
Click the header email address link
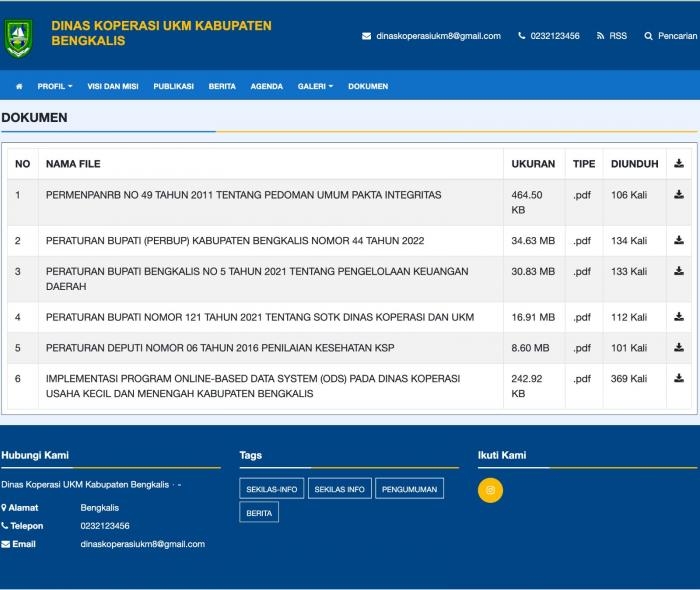pos(438,36)
